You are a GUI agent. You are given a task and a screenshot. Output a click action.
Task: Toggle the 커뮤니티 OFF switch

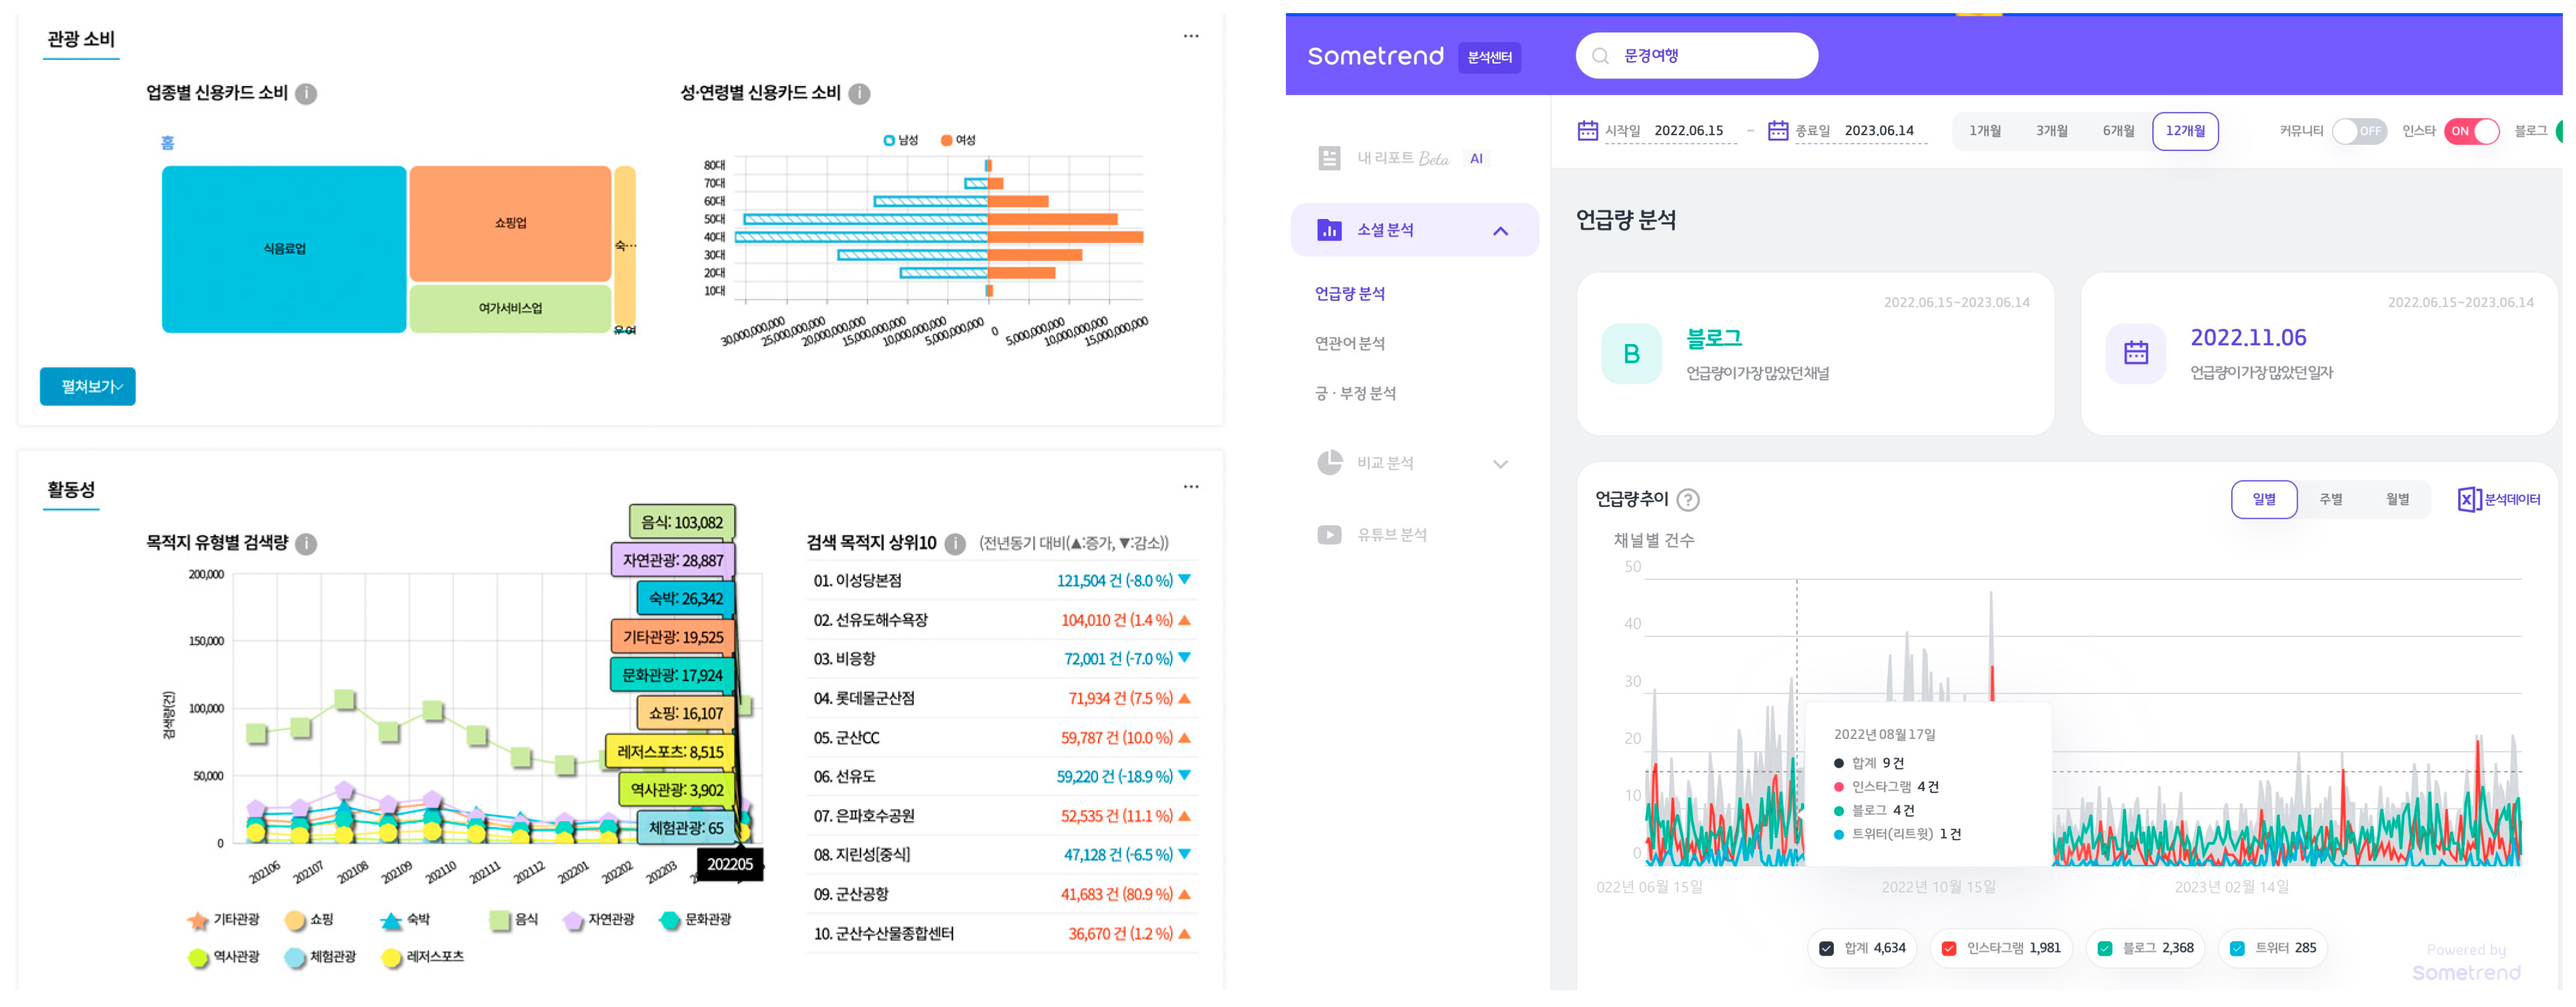point(2359,132)
